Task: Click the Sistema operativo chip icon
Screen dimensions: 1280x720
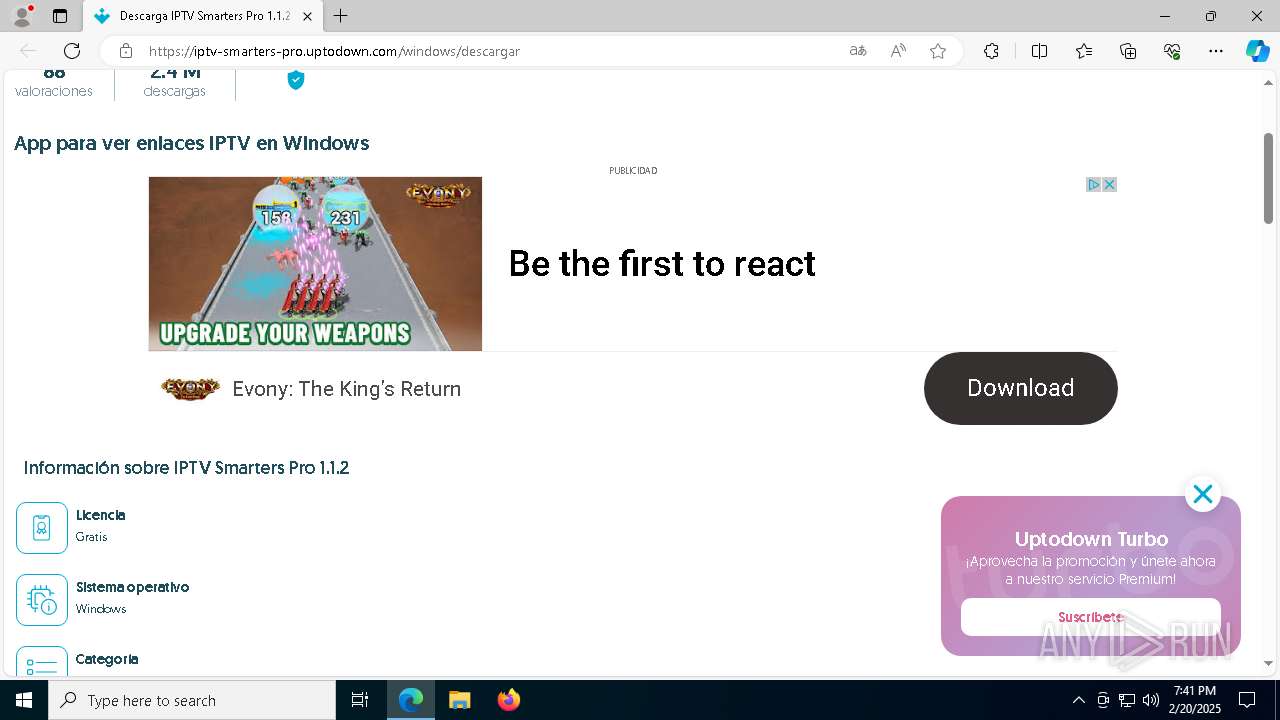Action: [x=42, y=600]
